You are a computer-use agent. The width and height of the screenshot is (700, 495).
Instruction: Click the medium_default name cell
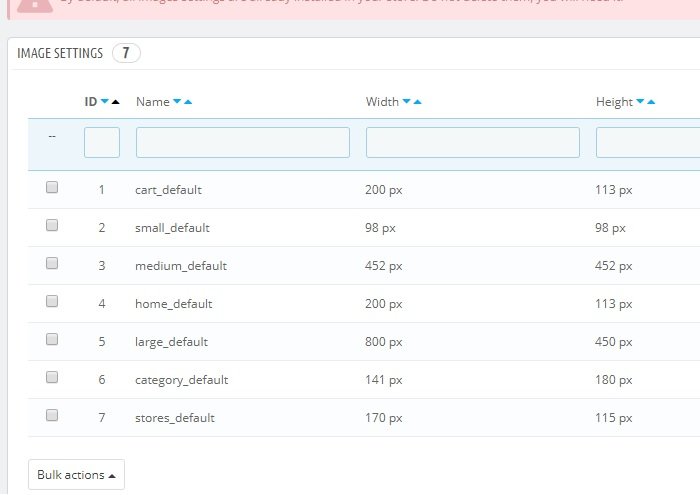click(181, 266)
